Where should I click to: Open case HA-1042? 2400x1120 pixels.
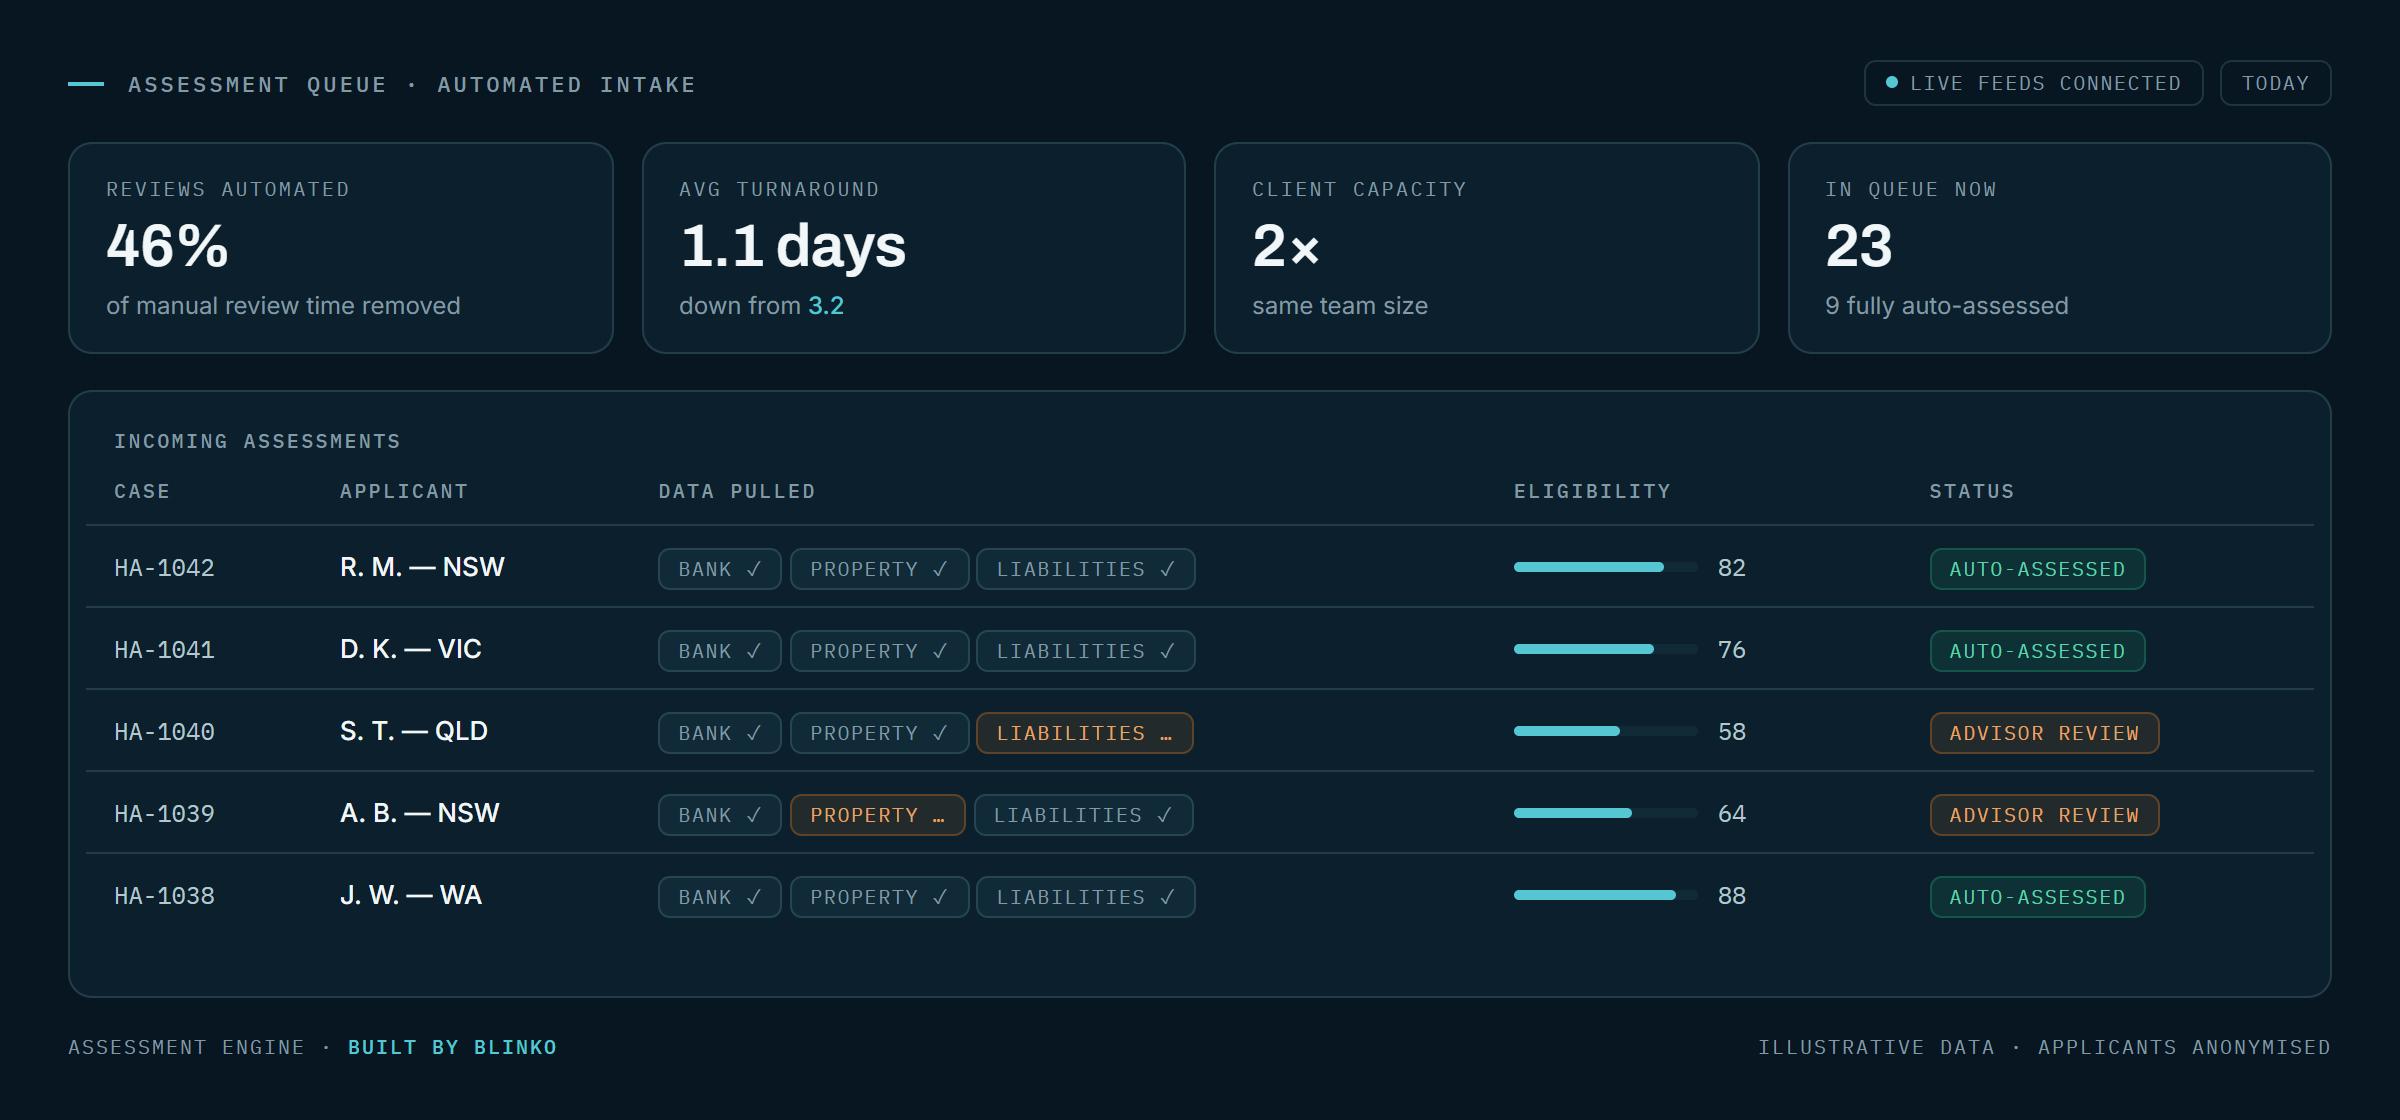[164, 568]
